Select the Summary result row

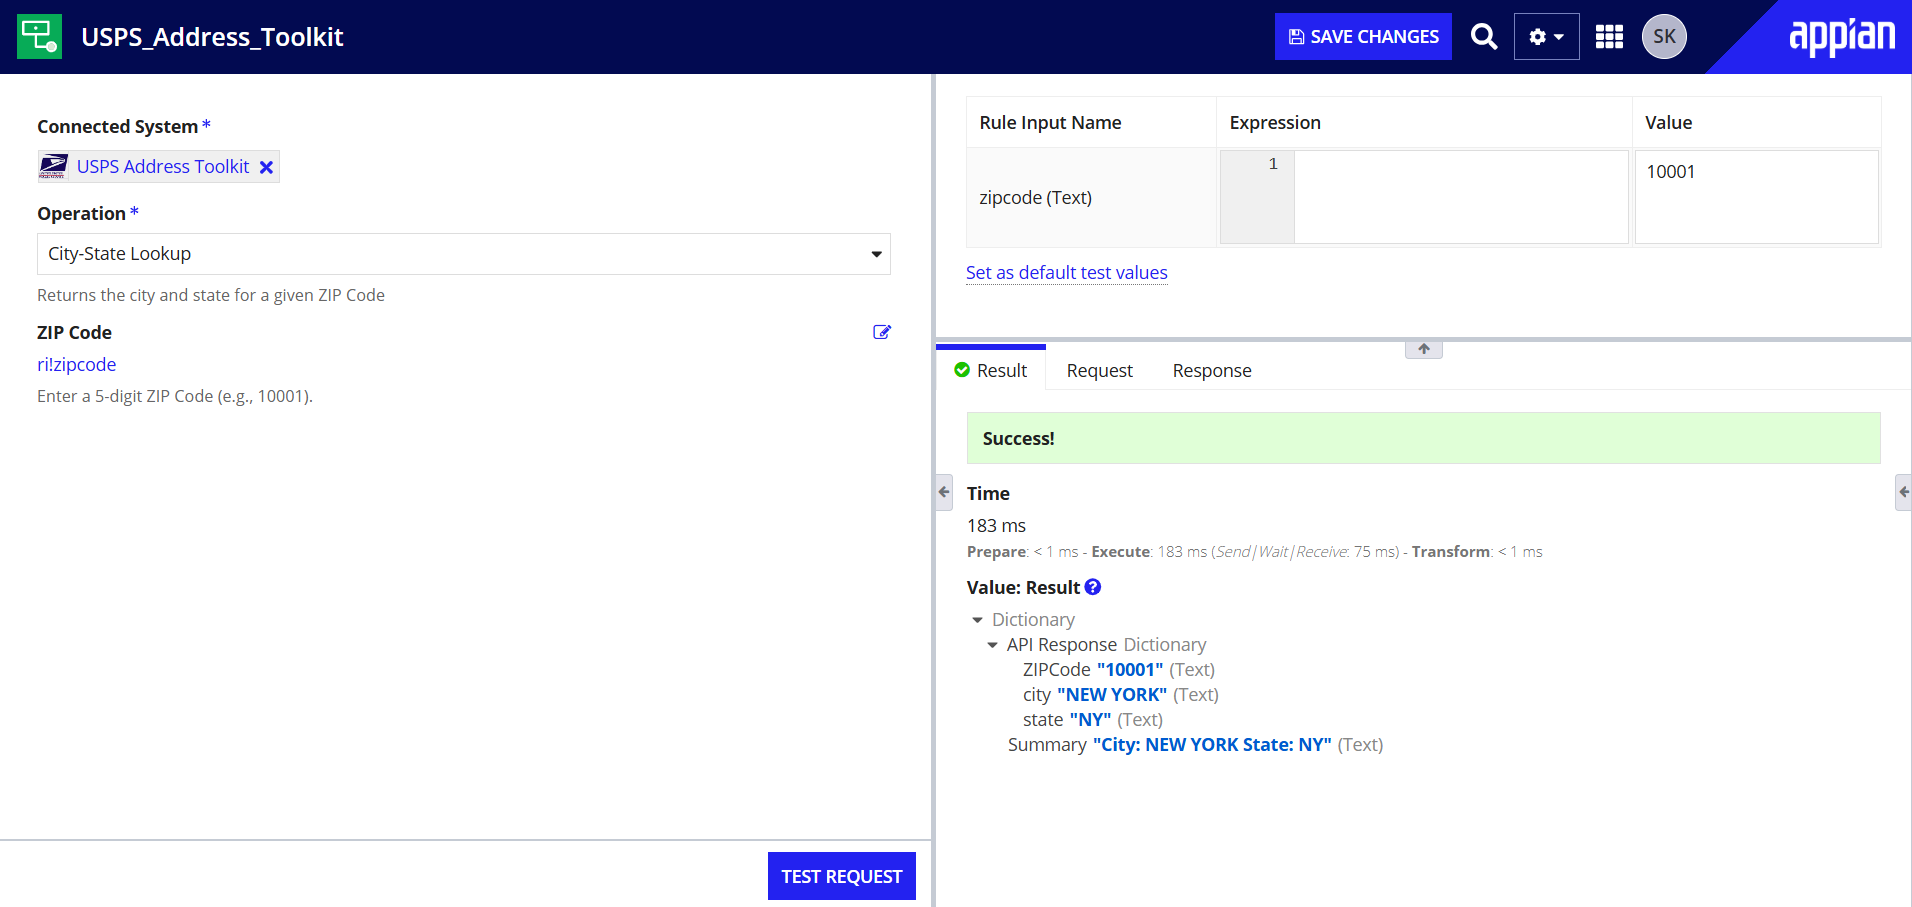(1196, 745)
